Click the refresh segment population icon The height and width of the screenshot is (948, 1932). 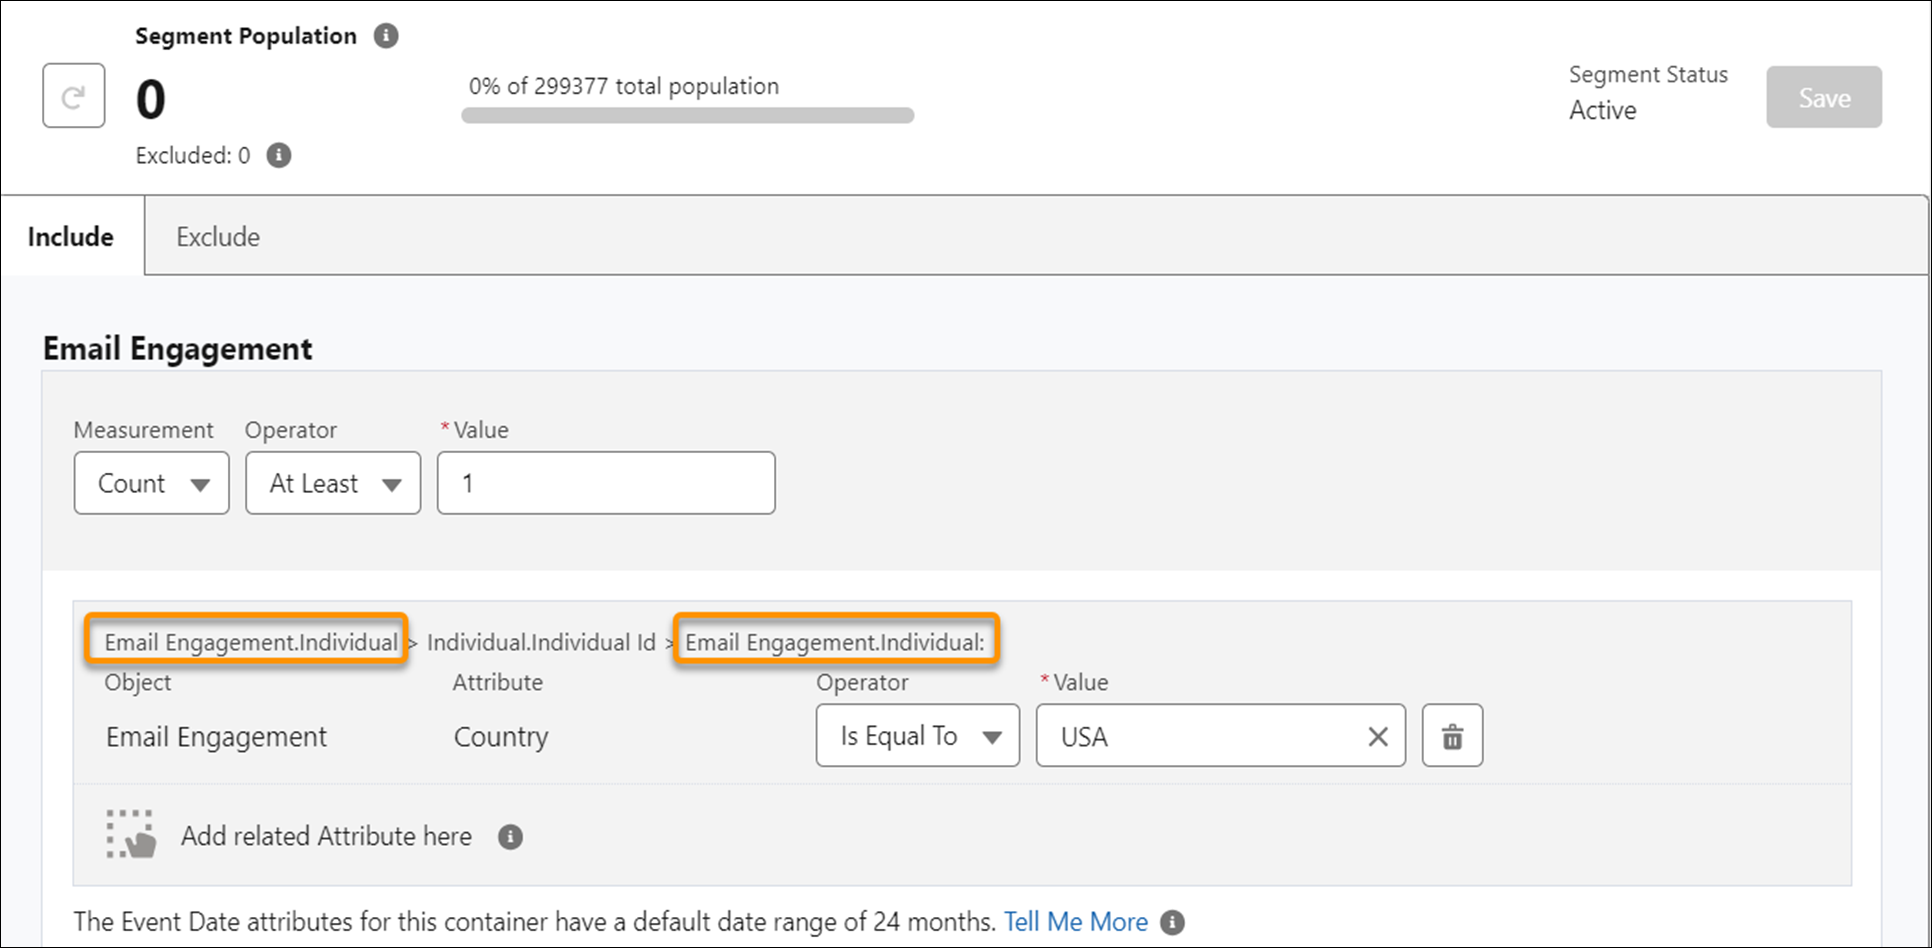(x=74, y=96)
